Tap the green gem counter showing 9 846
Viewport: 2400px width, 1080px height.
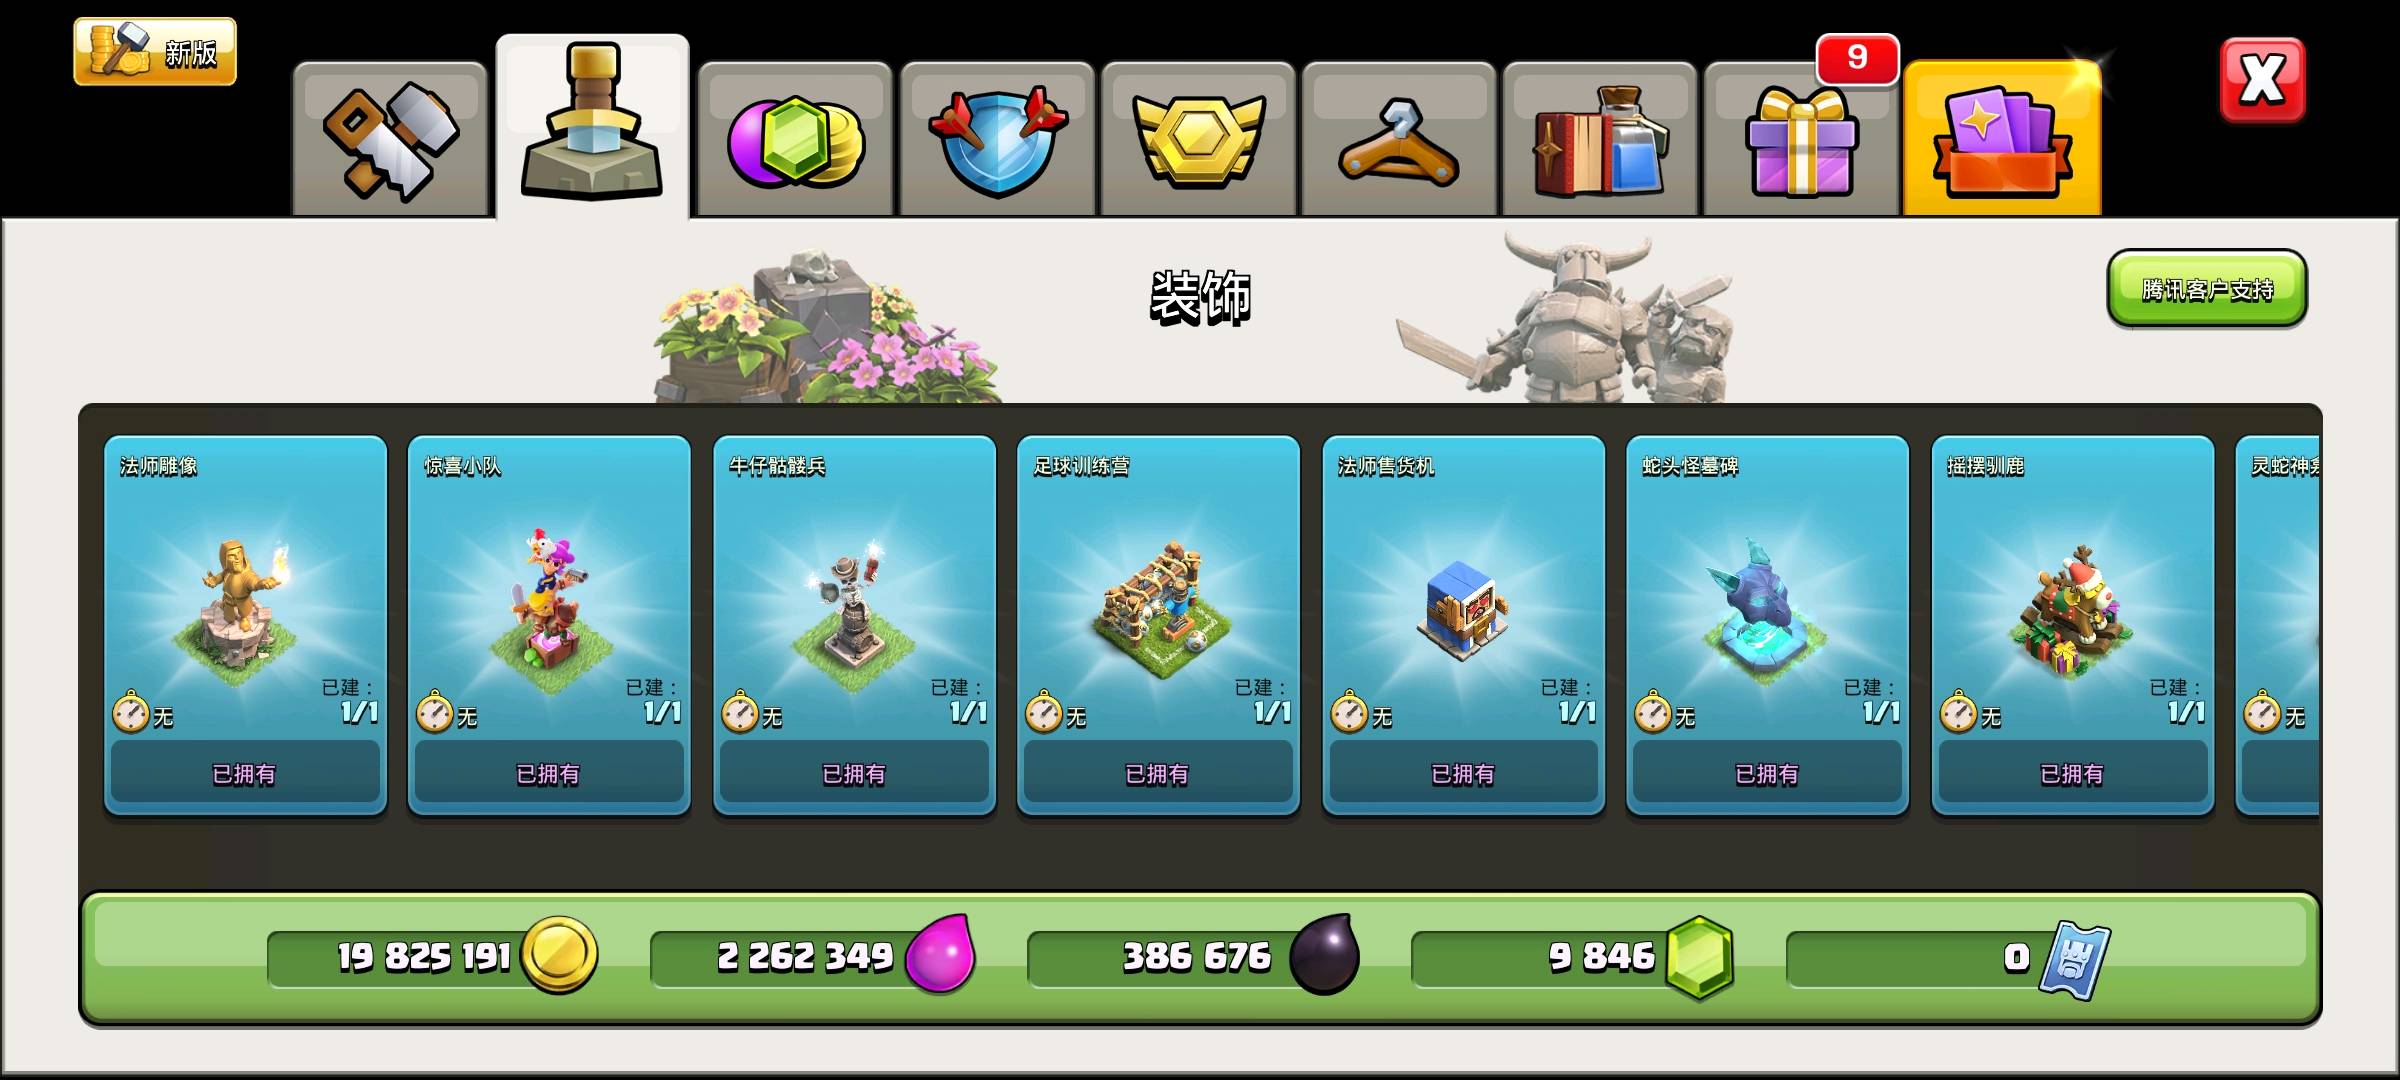click(x=1572, y=957)
